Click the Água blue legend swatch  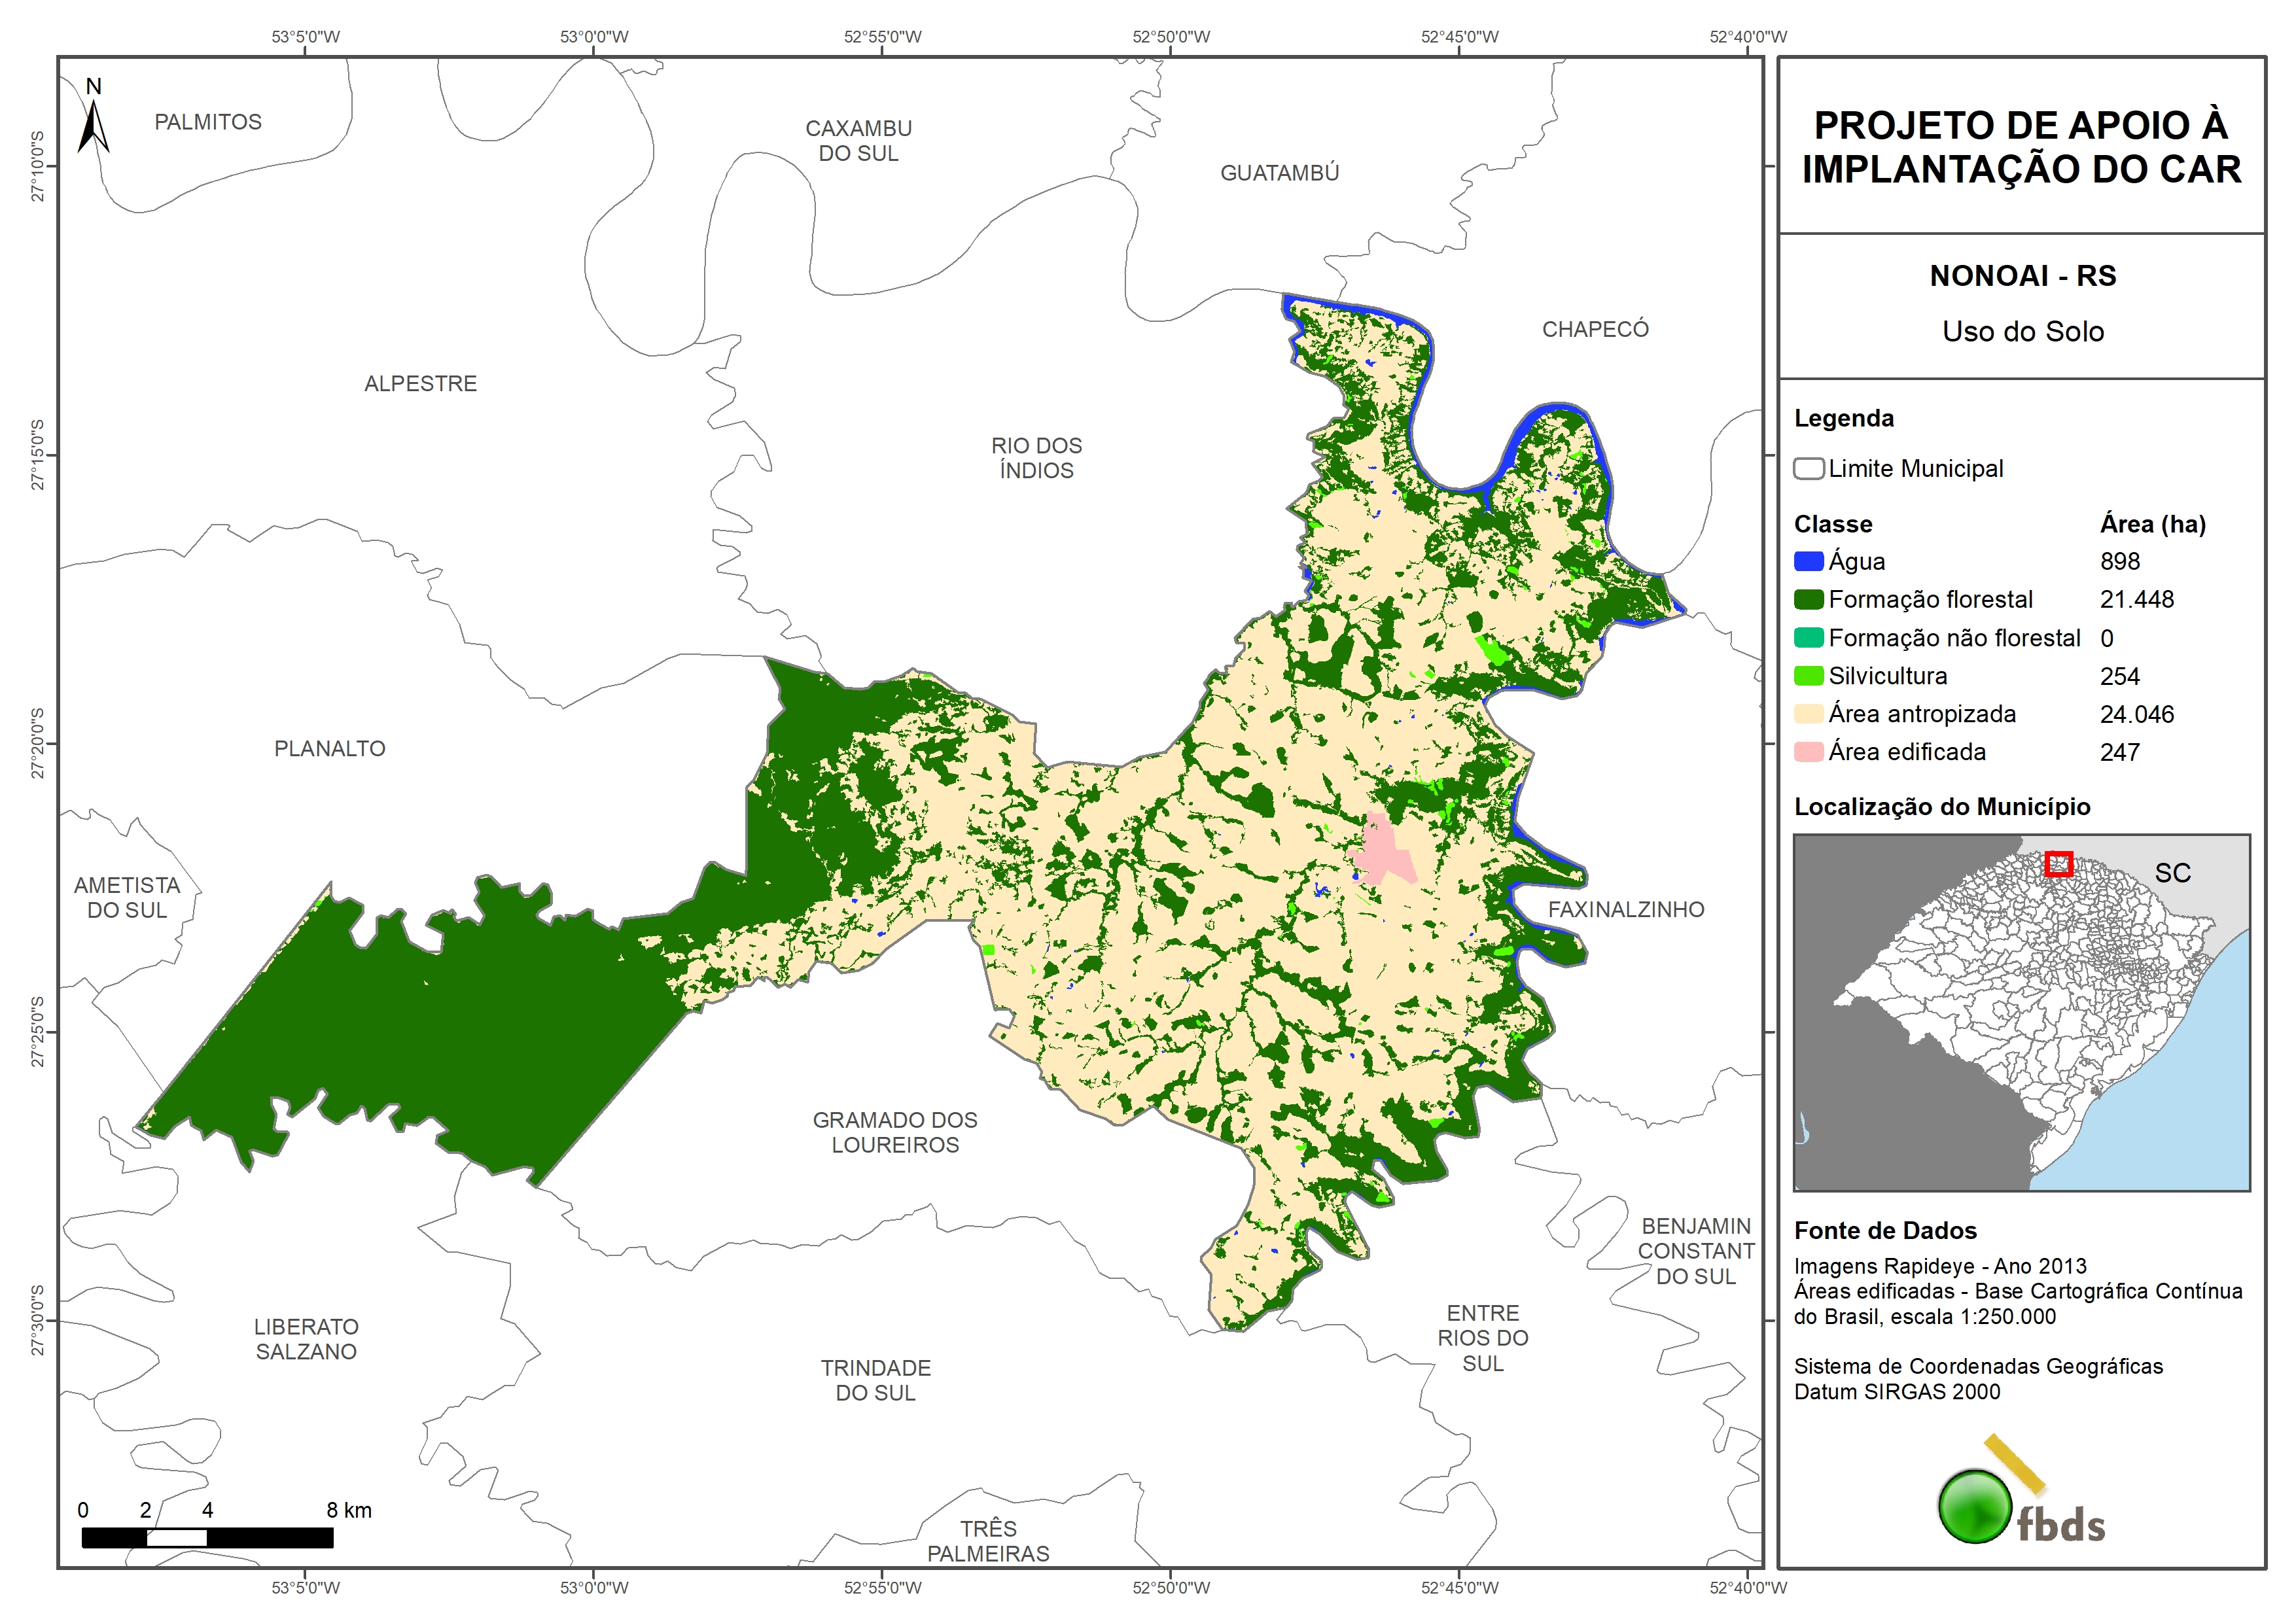[x=1808, y=562]
